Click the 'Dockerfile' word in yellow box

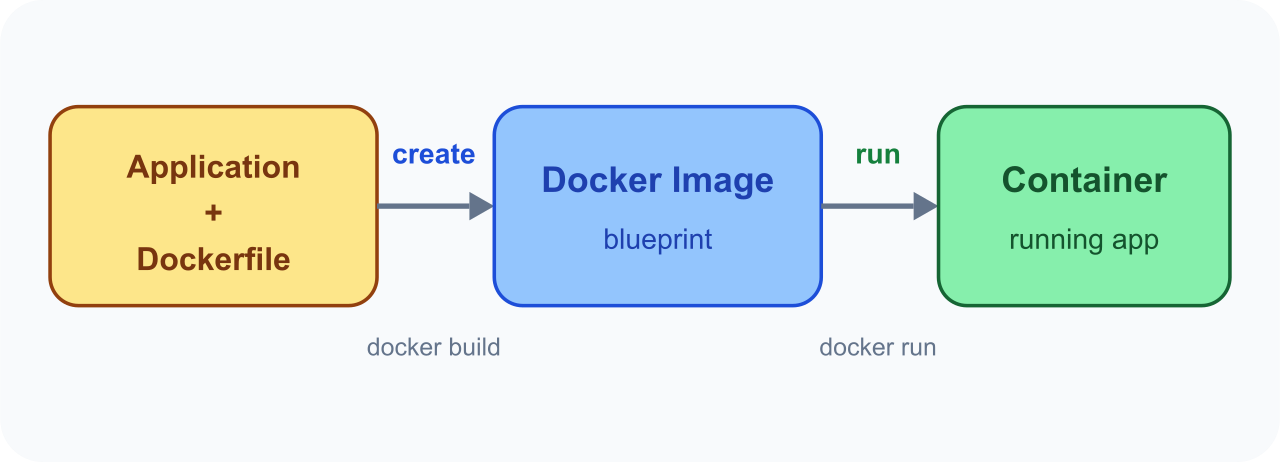point(214,259)
